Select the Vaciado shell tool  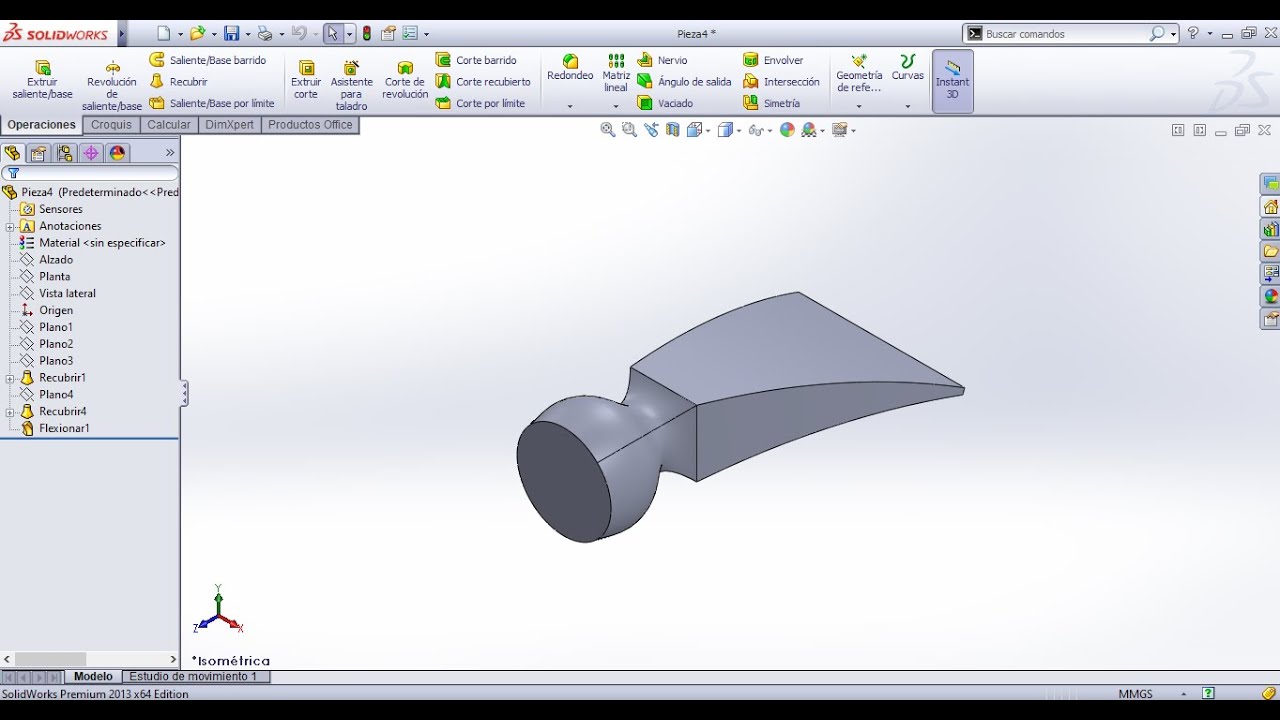tap(665, 103)
